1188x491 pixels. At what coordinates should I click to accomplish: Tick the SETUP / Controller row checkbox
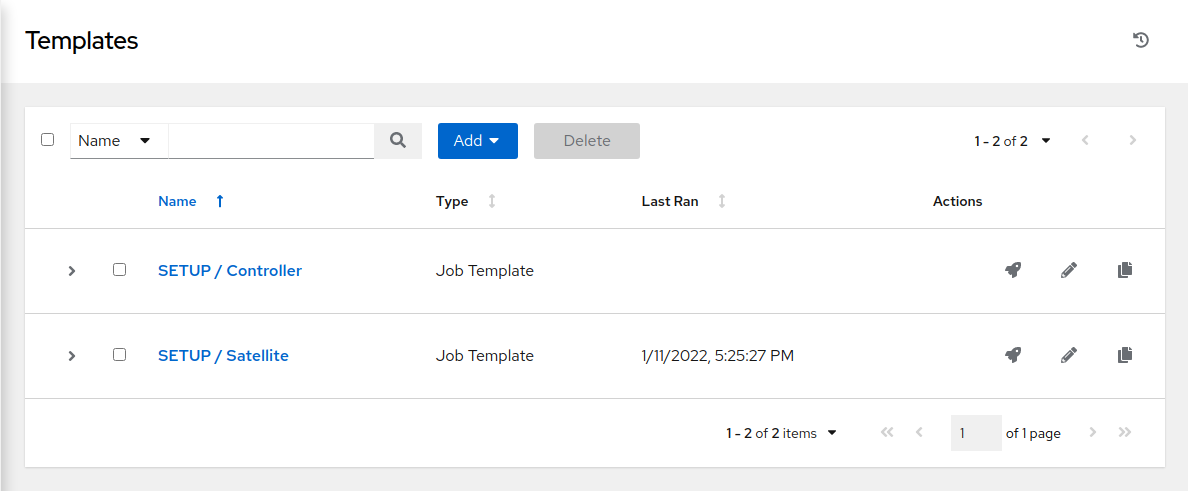pos(119,270)
